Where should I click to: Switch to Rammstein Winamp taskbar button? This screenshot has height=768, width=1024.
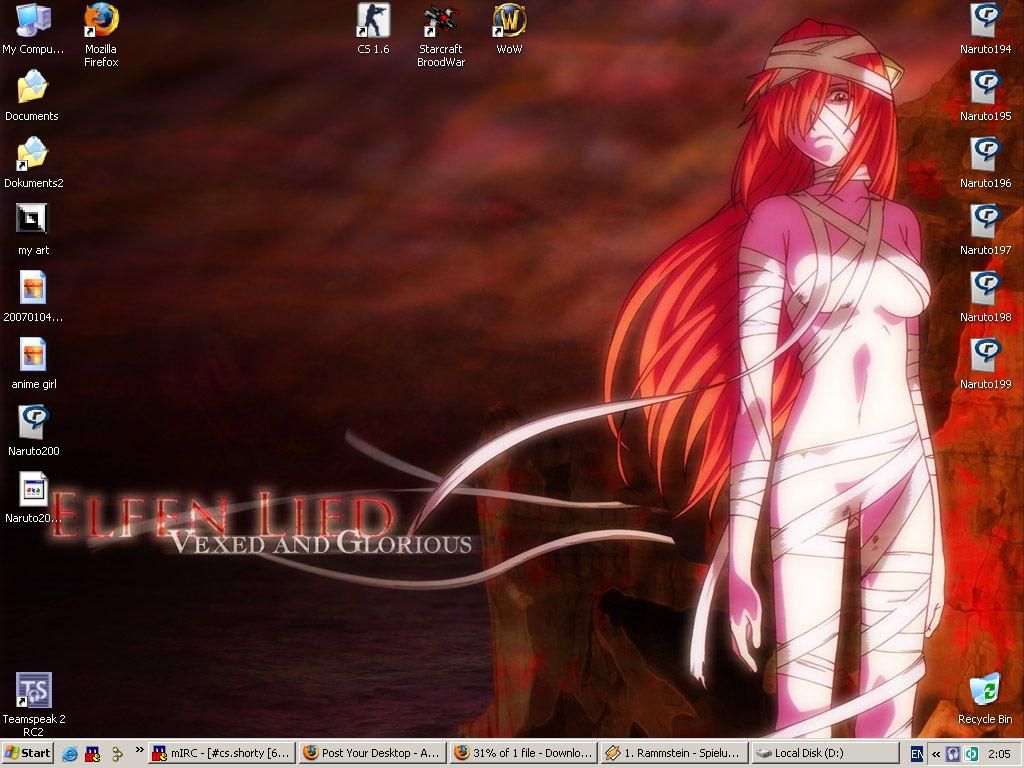point(675,753)
